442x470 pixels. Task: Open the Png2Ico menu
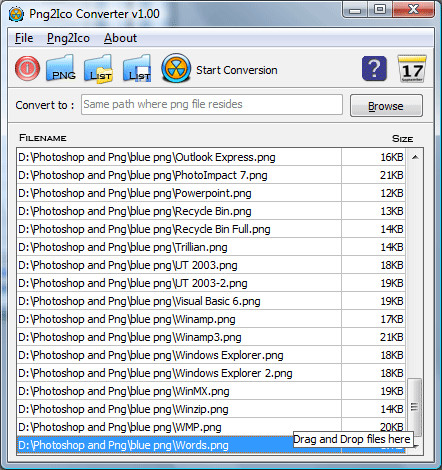pos(68,38)
